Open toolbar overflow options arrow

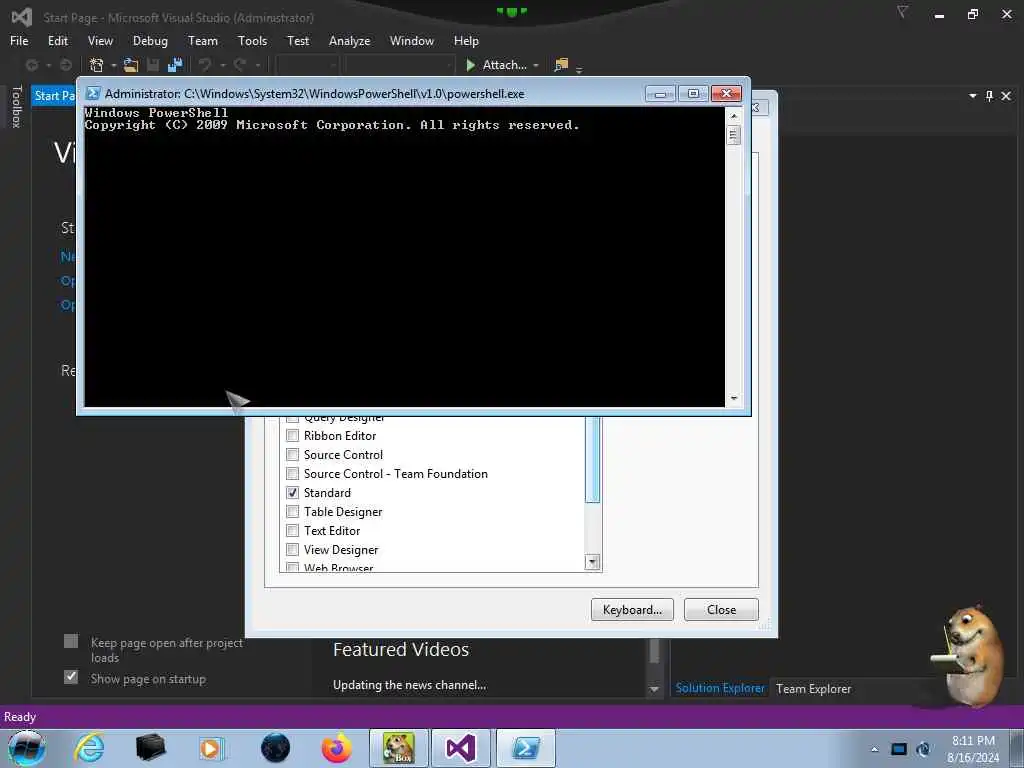point(579,69)
